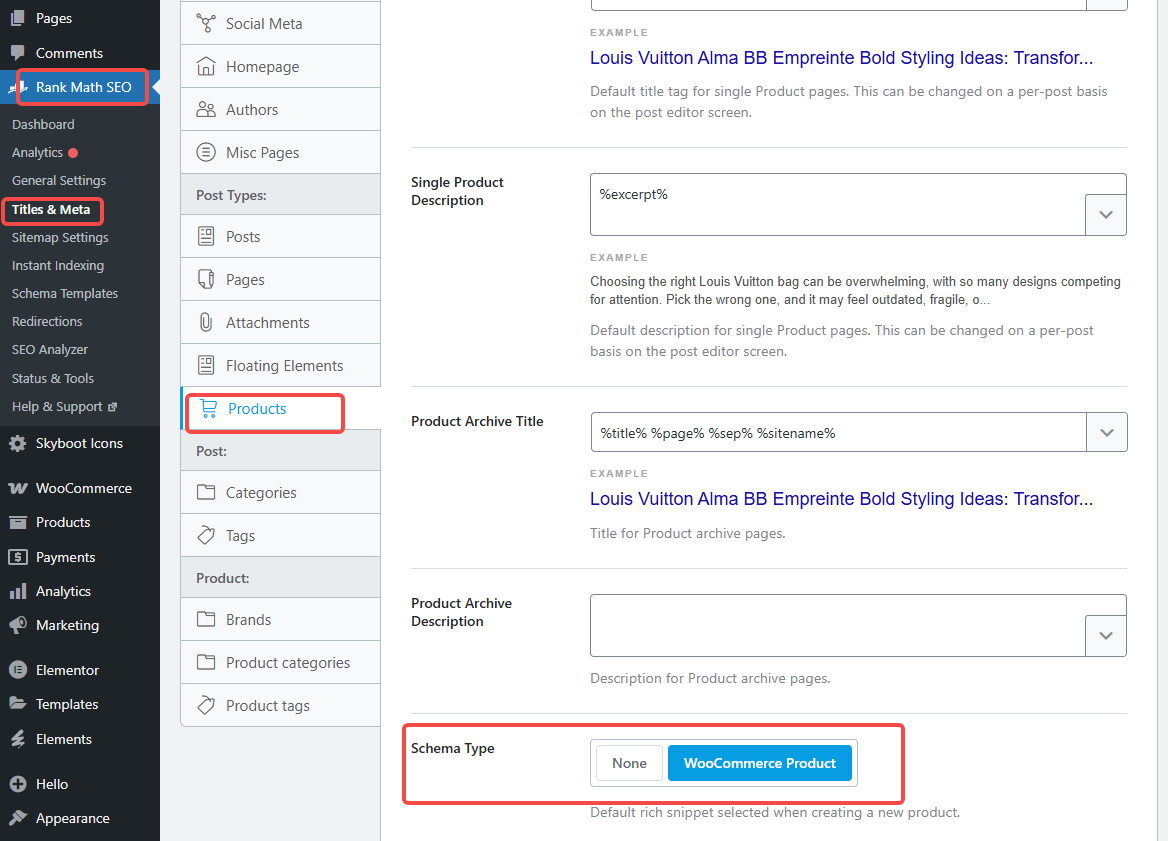Click the Marketing megaphone icon
Screen dimensions: 1168x841
coord(18,625)
